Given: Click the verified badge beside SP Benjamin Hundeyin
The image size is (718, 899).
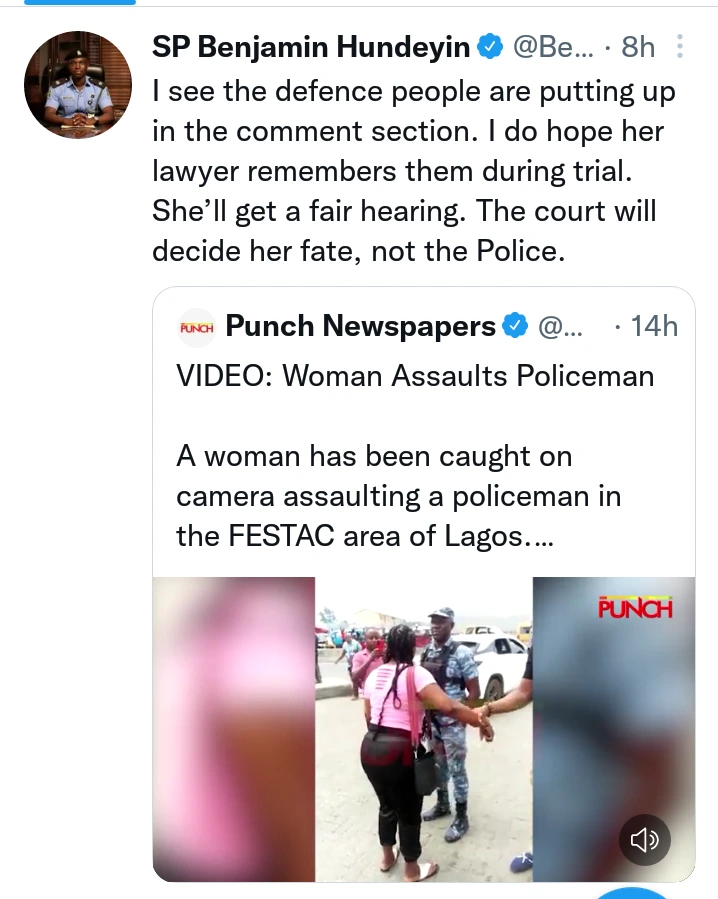Looking at the screenshot, I should [489, 46].
